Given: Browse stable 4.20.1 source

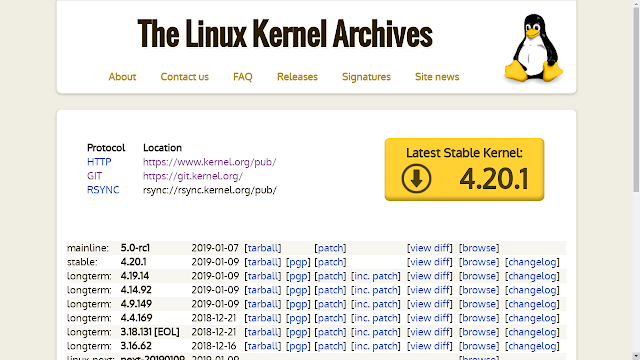Looking at the screenshot, I should click(479, 262).
